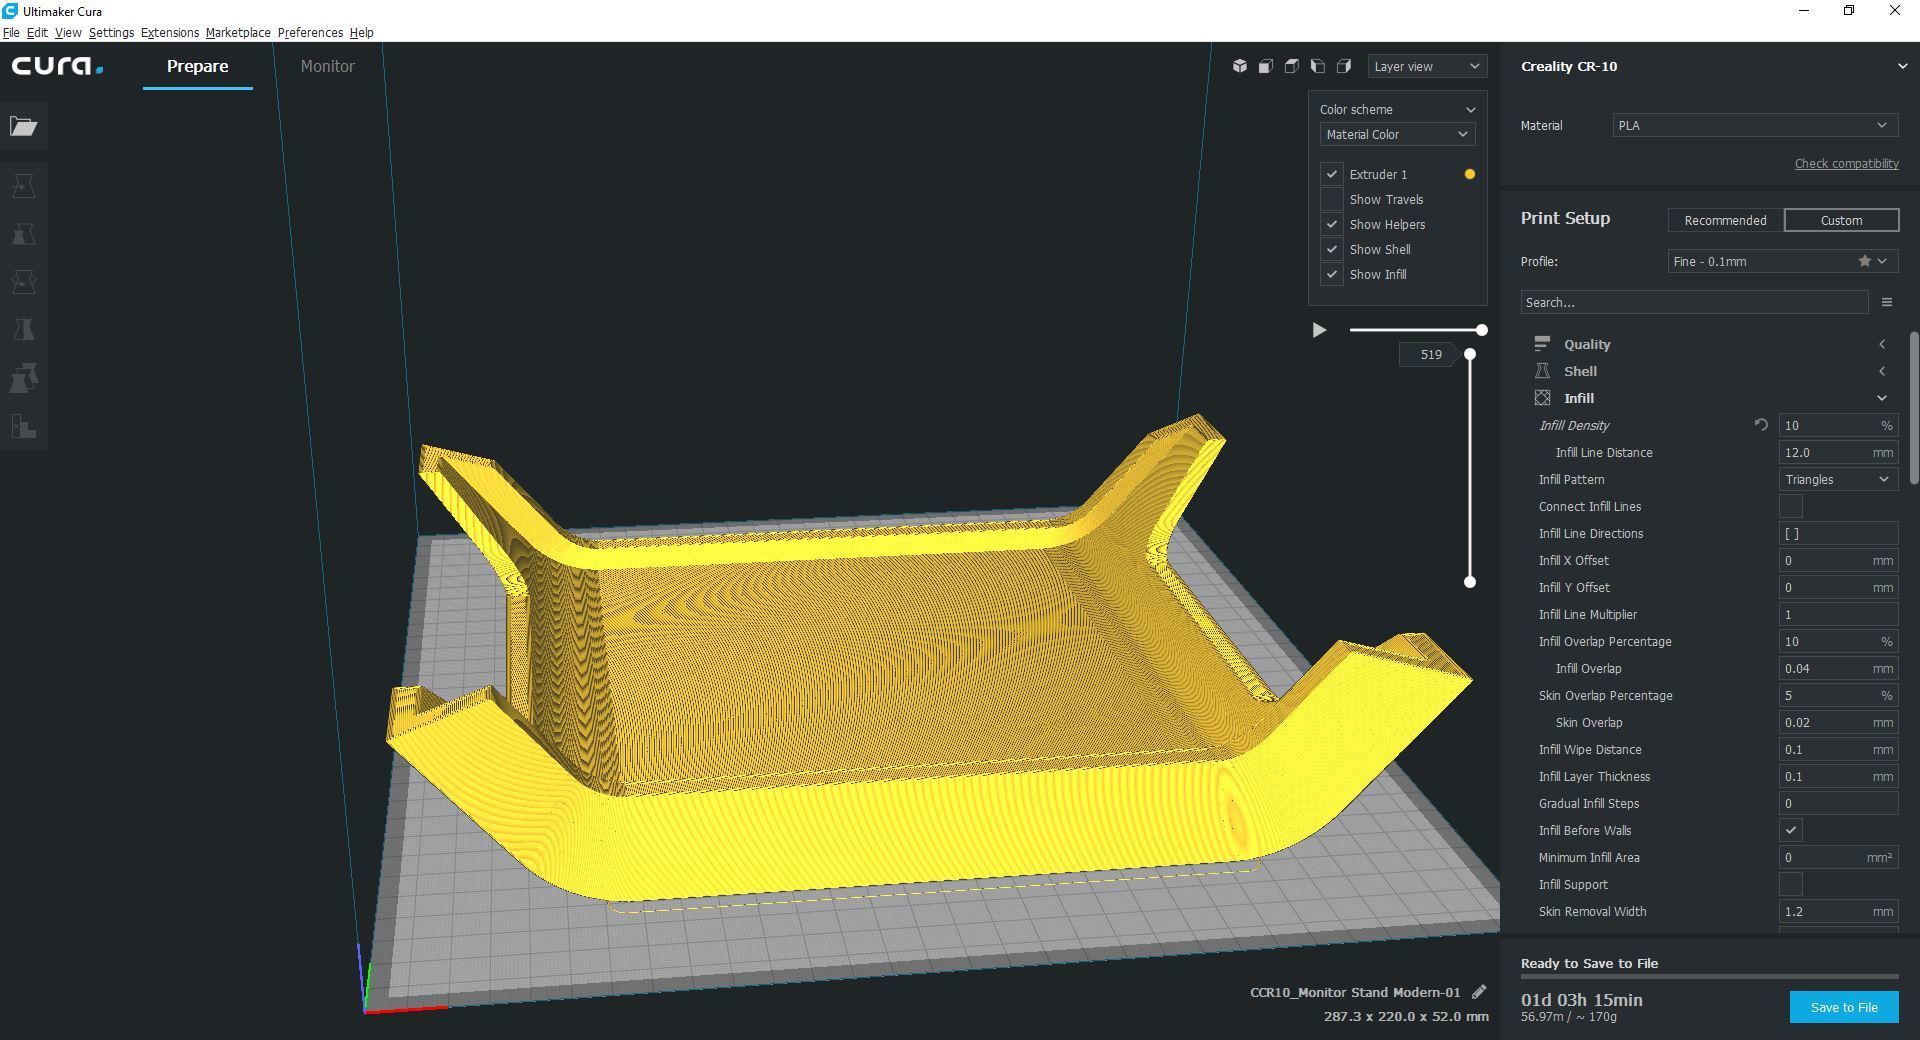Click the settings Search field

point(1694,302)
